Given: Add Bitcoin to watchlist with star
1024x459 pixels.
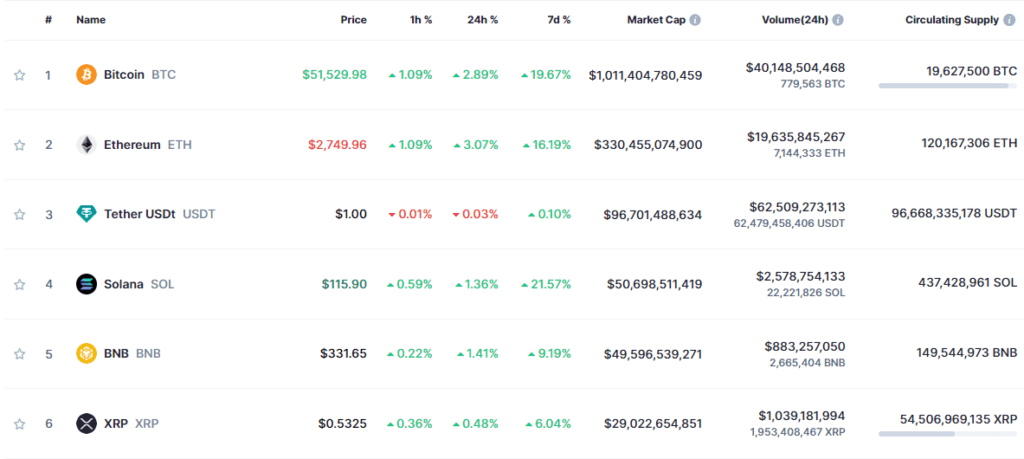Looking at the screenshot, I should click(19, 75).
